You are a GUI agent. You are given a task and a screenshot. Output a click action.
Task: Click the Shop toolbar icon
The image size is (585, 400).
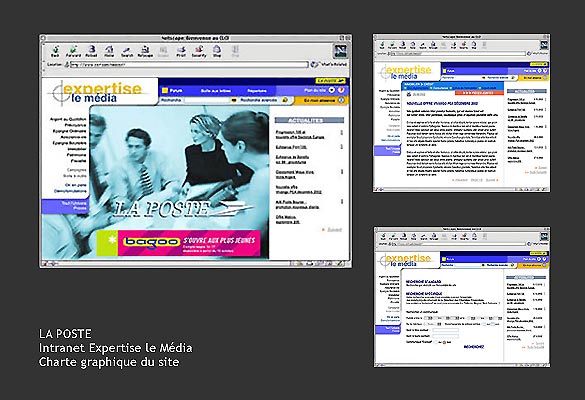(217, 51)
